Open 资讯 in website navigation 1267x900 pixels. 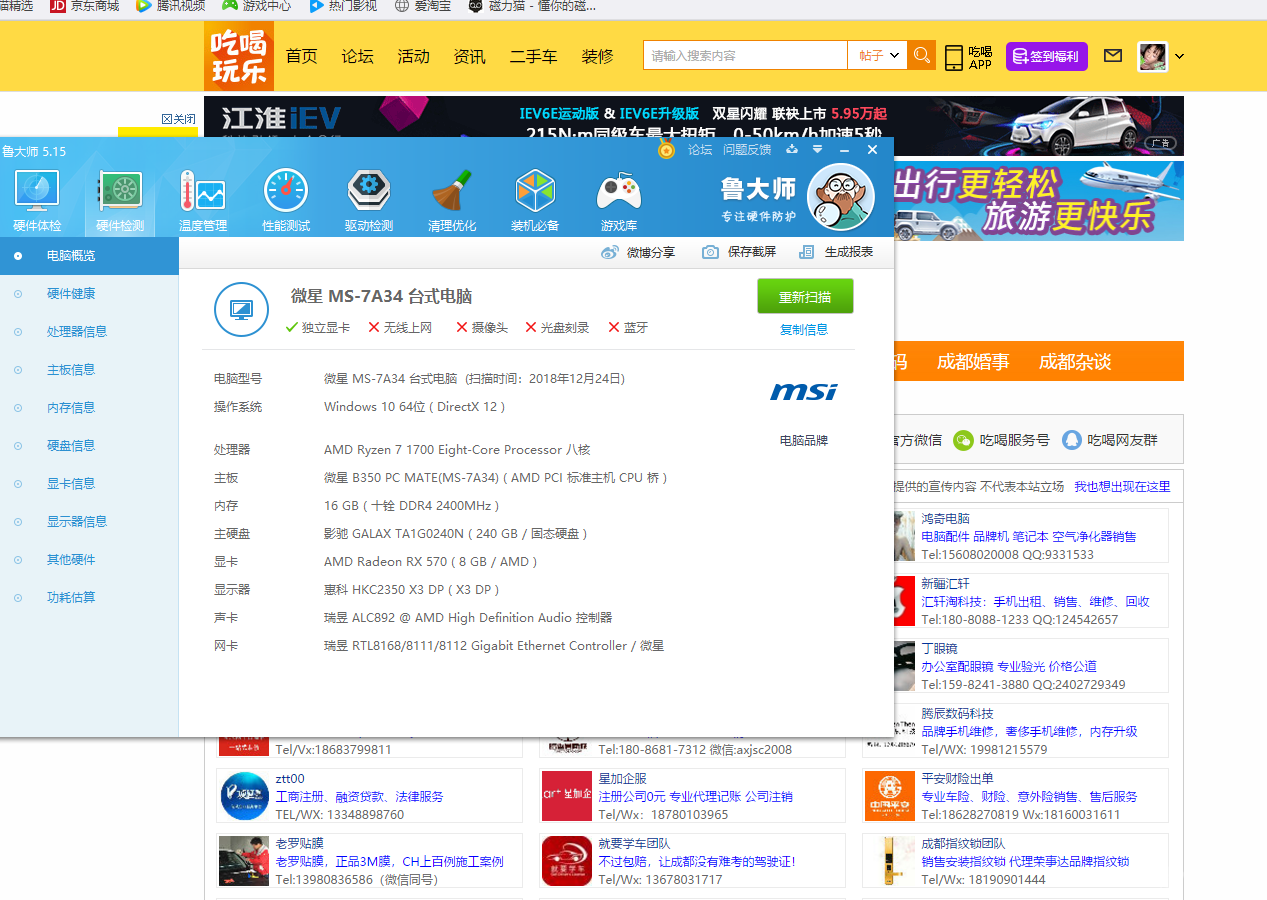tap(470, 57)
